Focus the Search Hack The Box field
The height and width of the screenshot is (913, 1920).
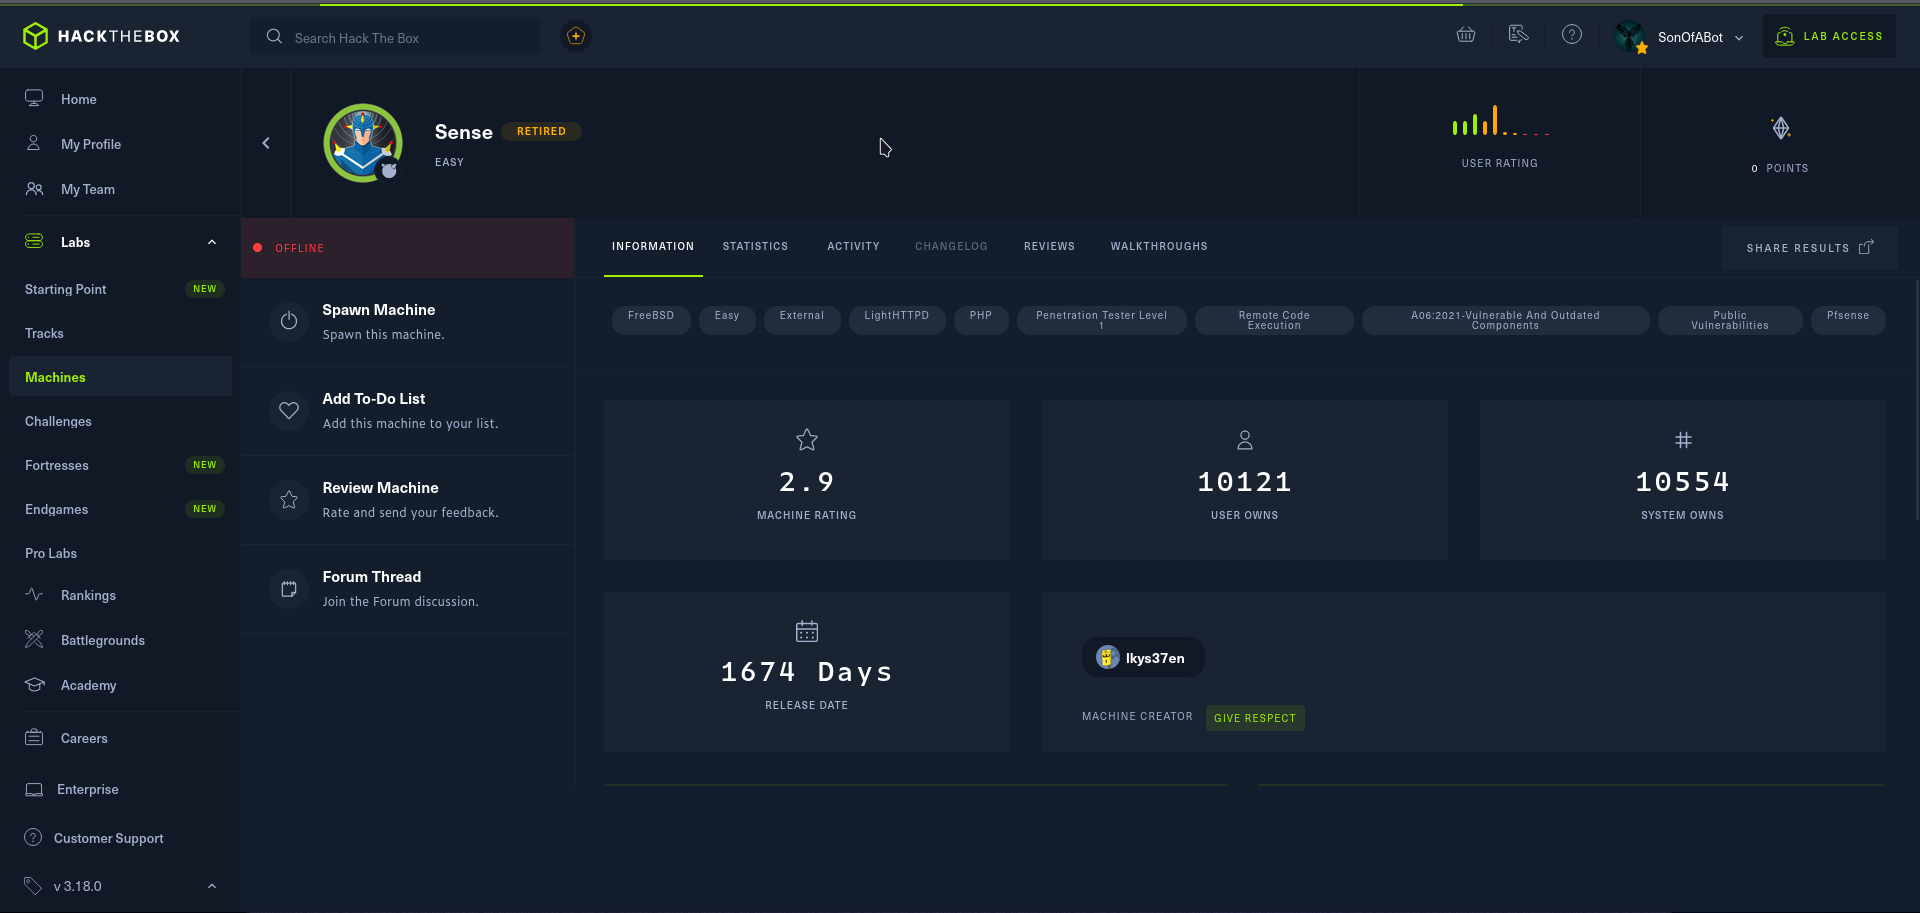[x=395, y=37]
